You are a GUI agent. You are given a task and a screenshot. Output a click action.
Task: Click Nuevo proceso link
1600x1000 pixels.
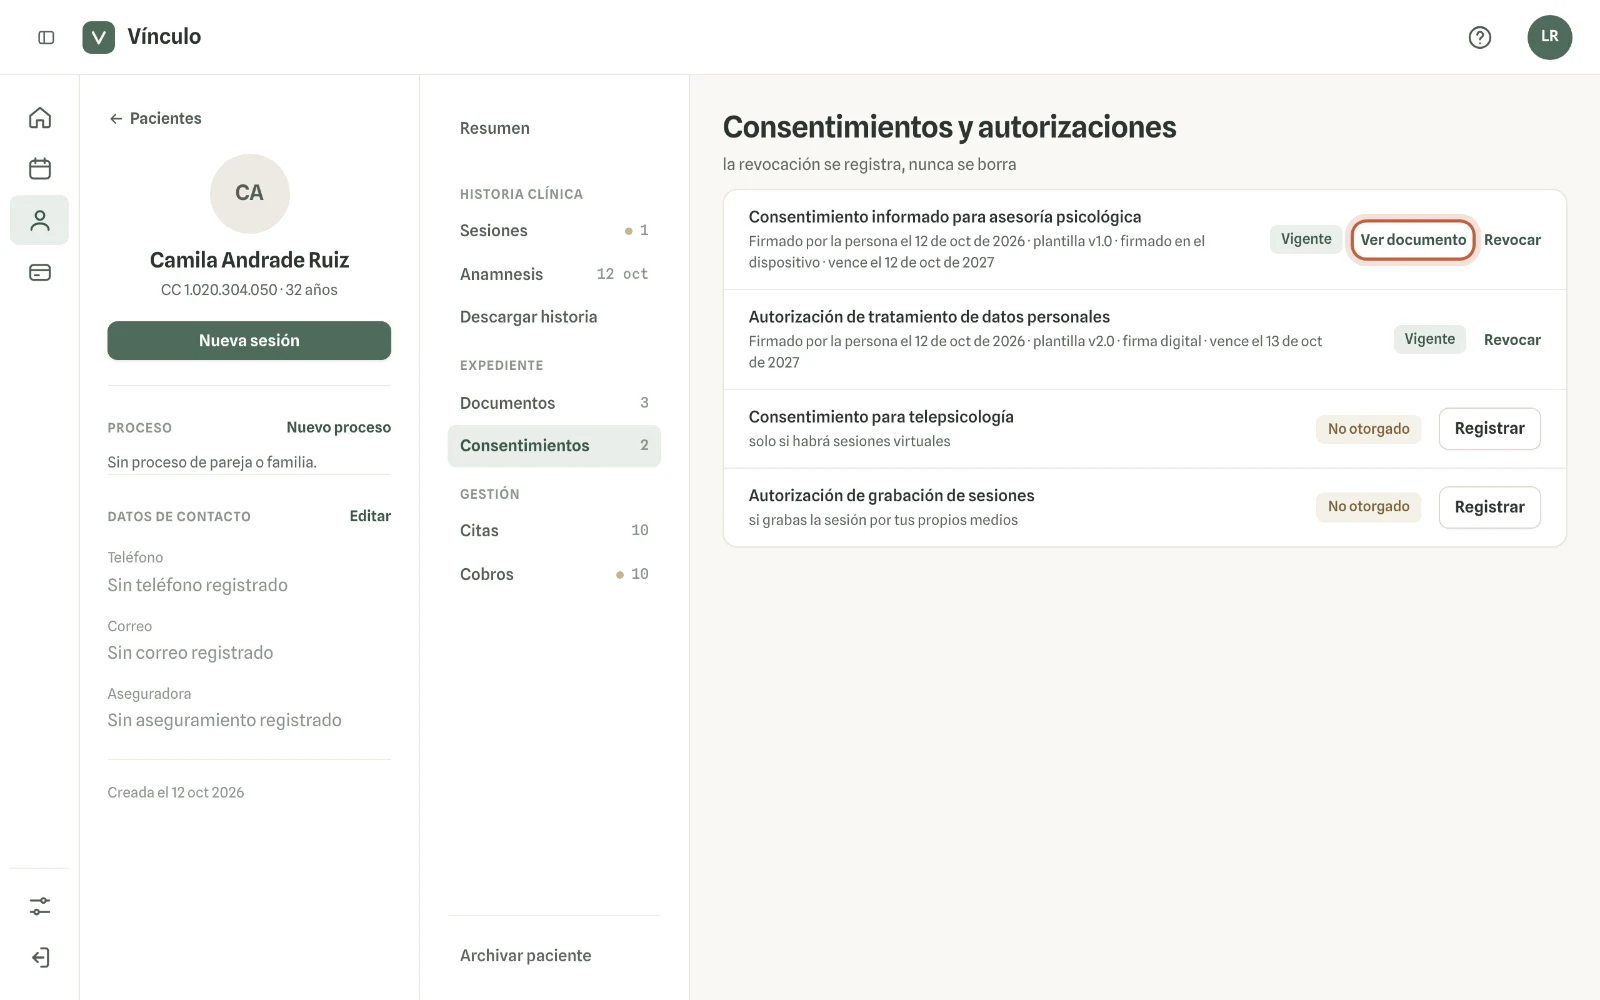(x=338, y=427)
